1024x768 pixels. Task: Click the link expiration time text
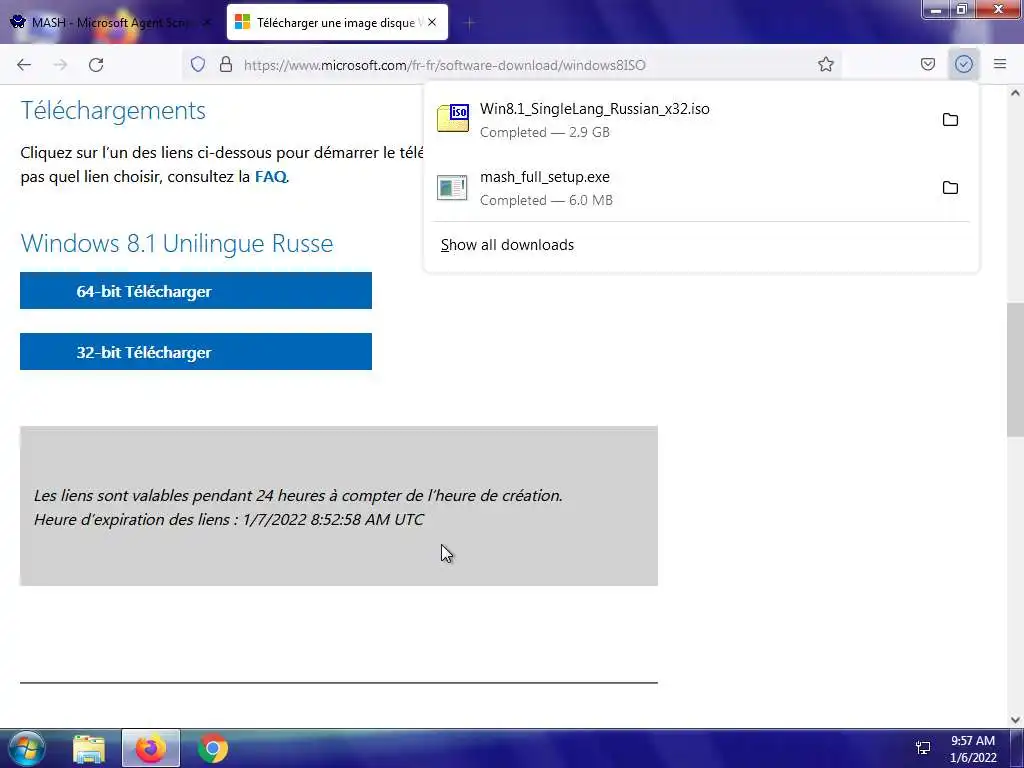(x=229, y=520)
